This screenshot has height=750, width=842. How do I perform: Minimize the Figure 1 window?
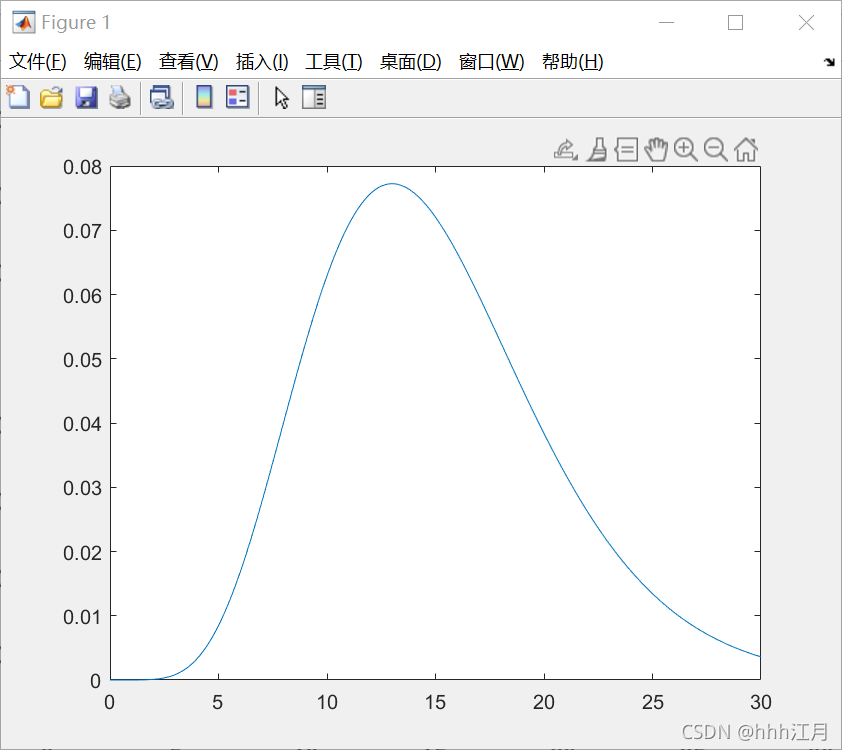(666, 23)
